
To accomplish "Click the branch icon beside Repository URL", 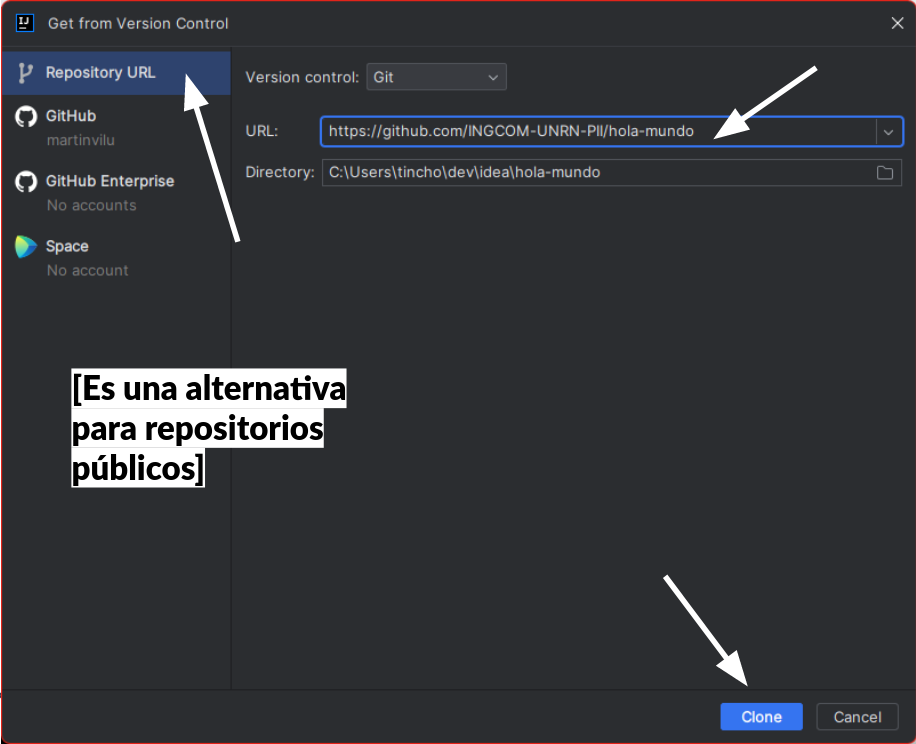I will pyautogui.click(x=26, y=73).
